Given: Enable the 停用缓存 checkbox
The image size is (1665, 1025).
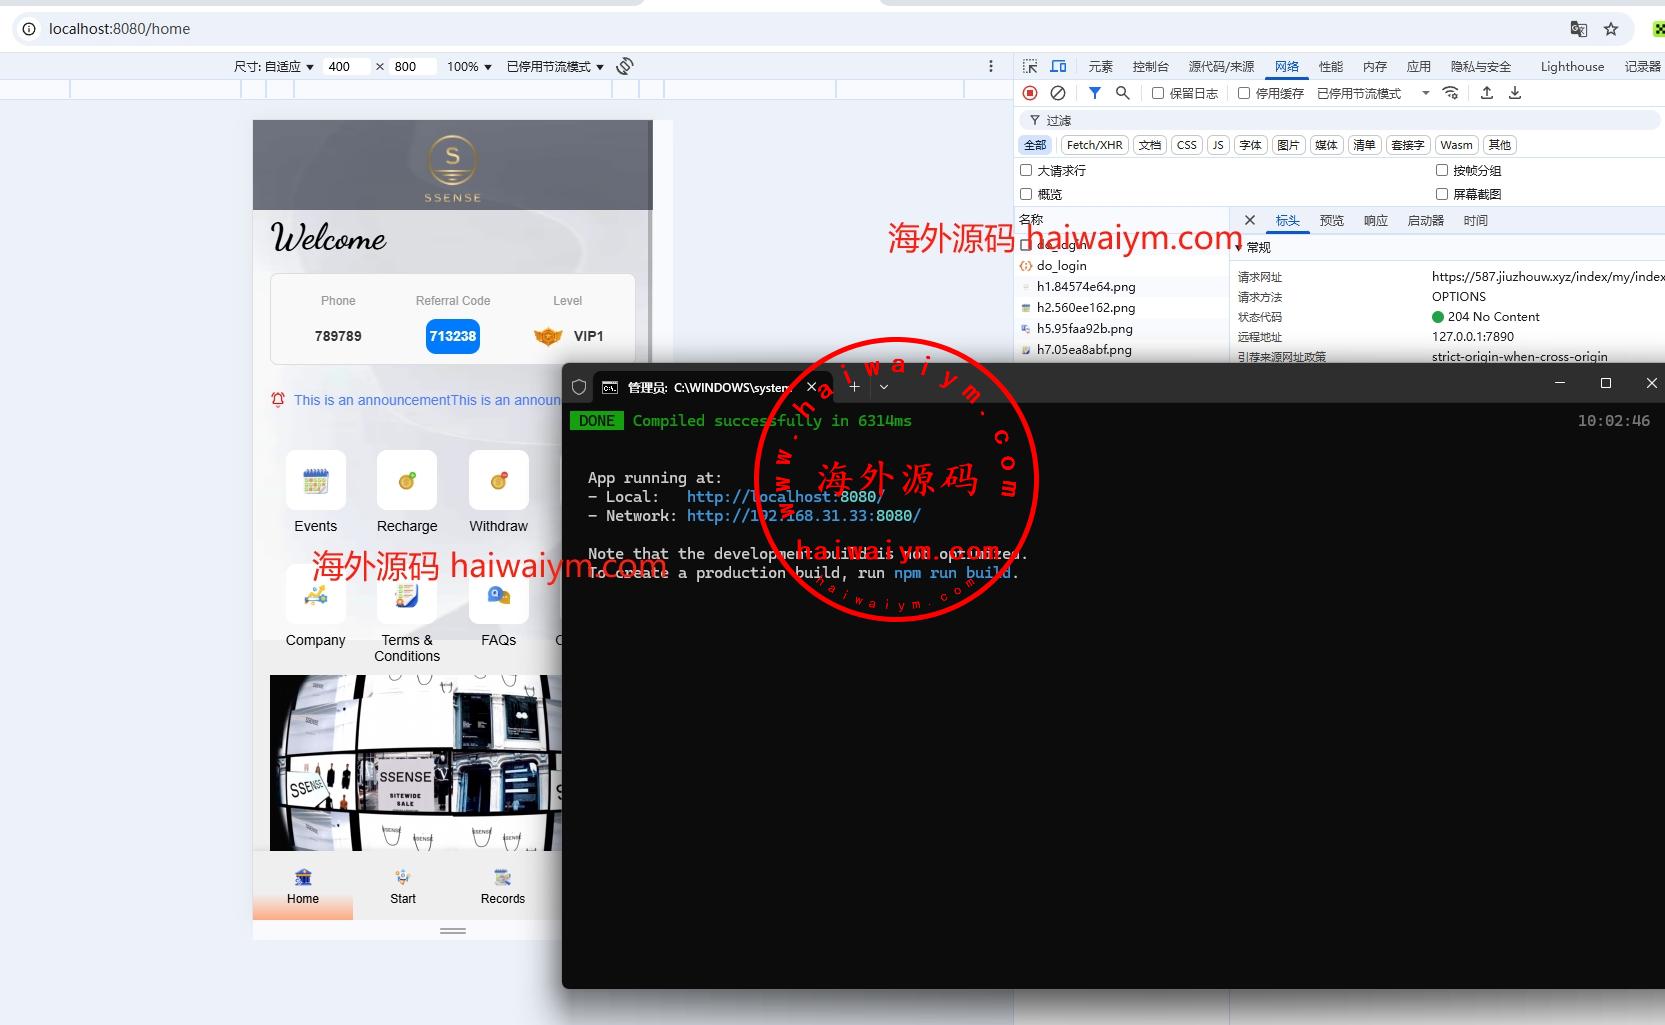Looking at the screenshot, I should coord(1244,93).
